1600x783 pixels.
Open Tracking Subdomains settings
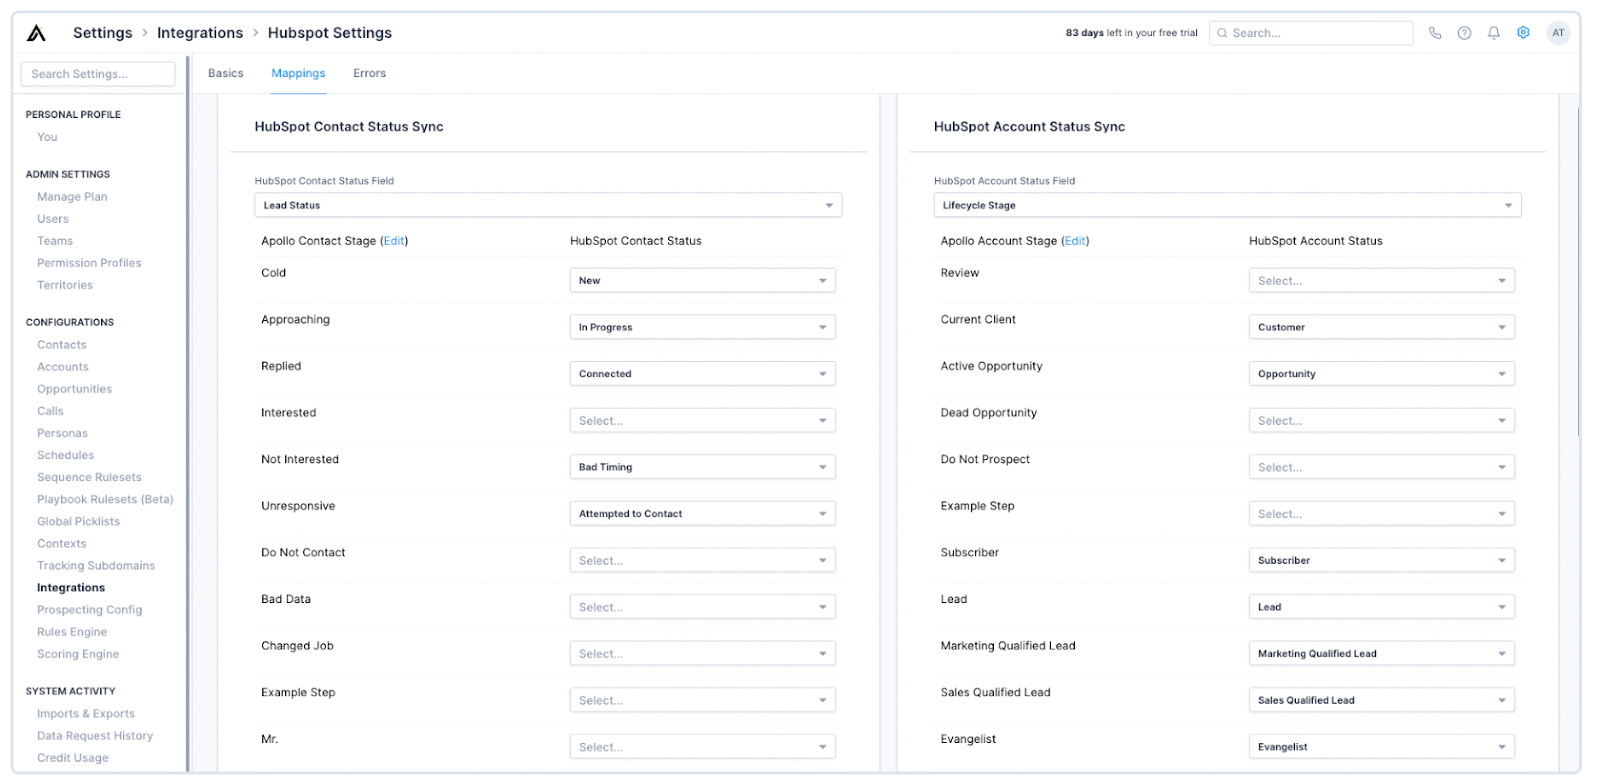point(96,566)
